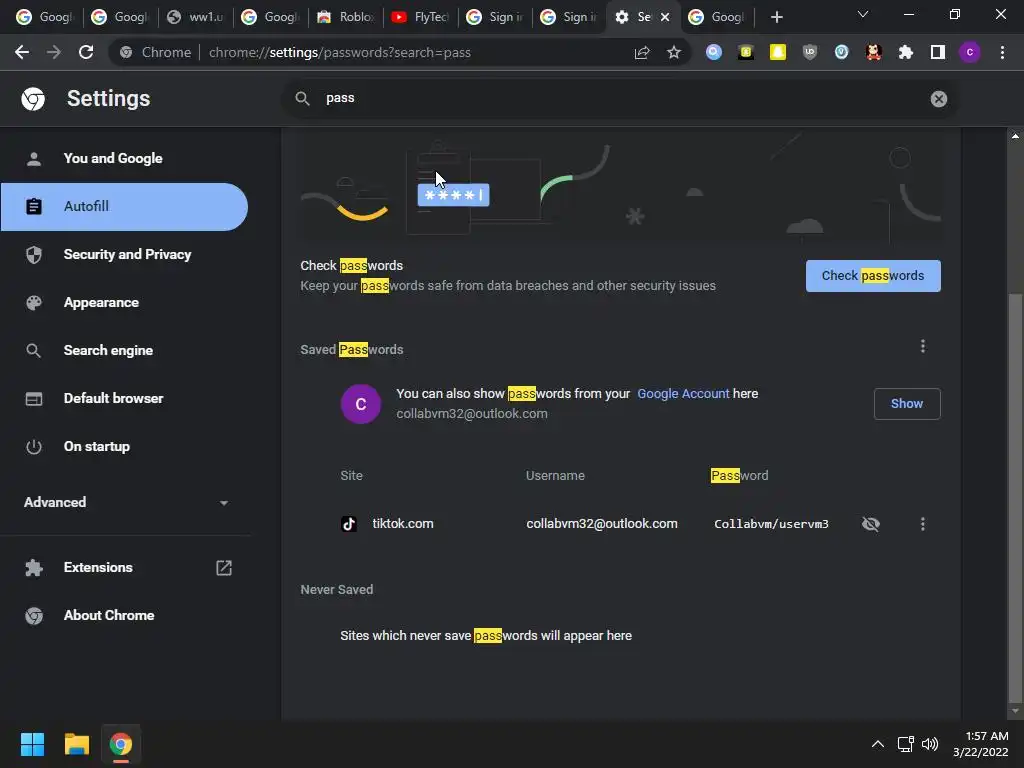The image size is (1024, 768).
Task: Click the uBlock shield extension icon
Action: click(x=809, y=52)
